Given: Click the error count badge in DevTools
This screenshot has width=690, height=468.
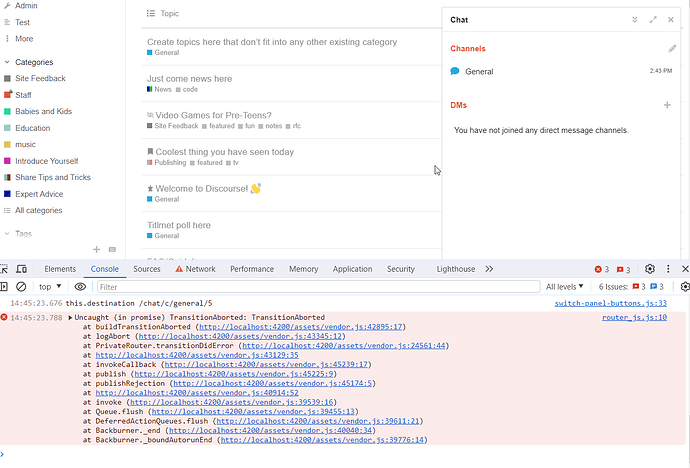Looking at the screenshot, I should 602,269.
